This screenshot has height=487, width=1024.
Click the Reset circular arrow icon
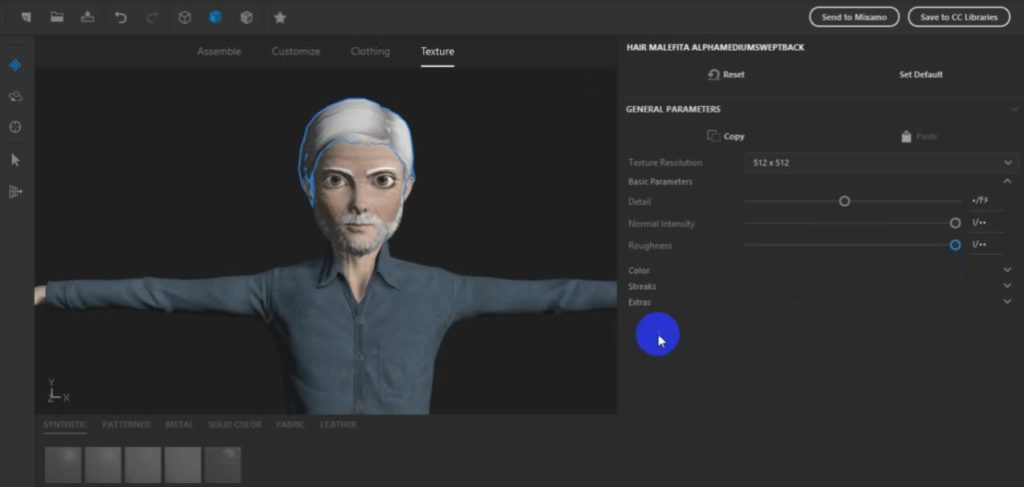point(714,74)
